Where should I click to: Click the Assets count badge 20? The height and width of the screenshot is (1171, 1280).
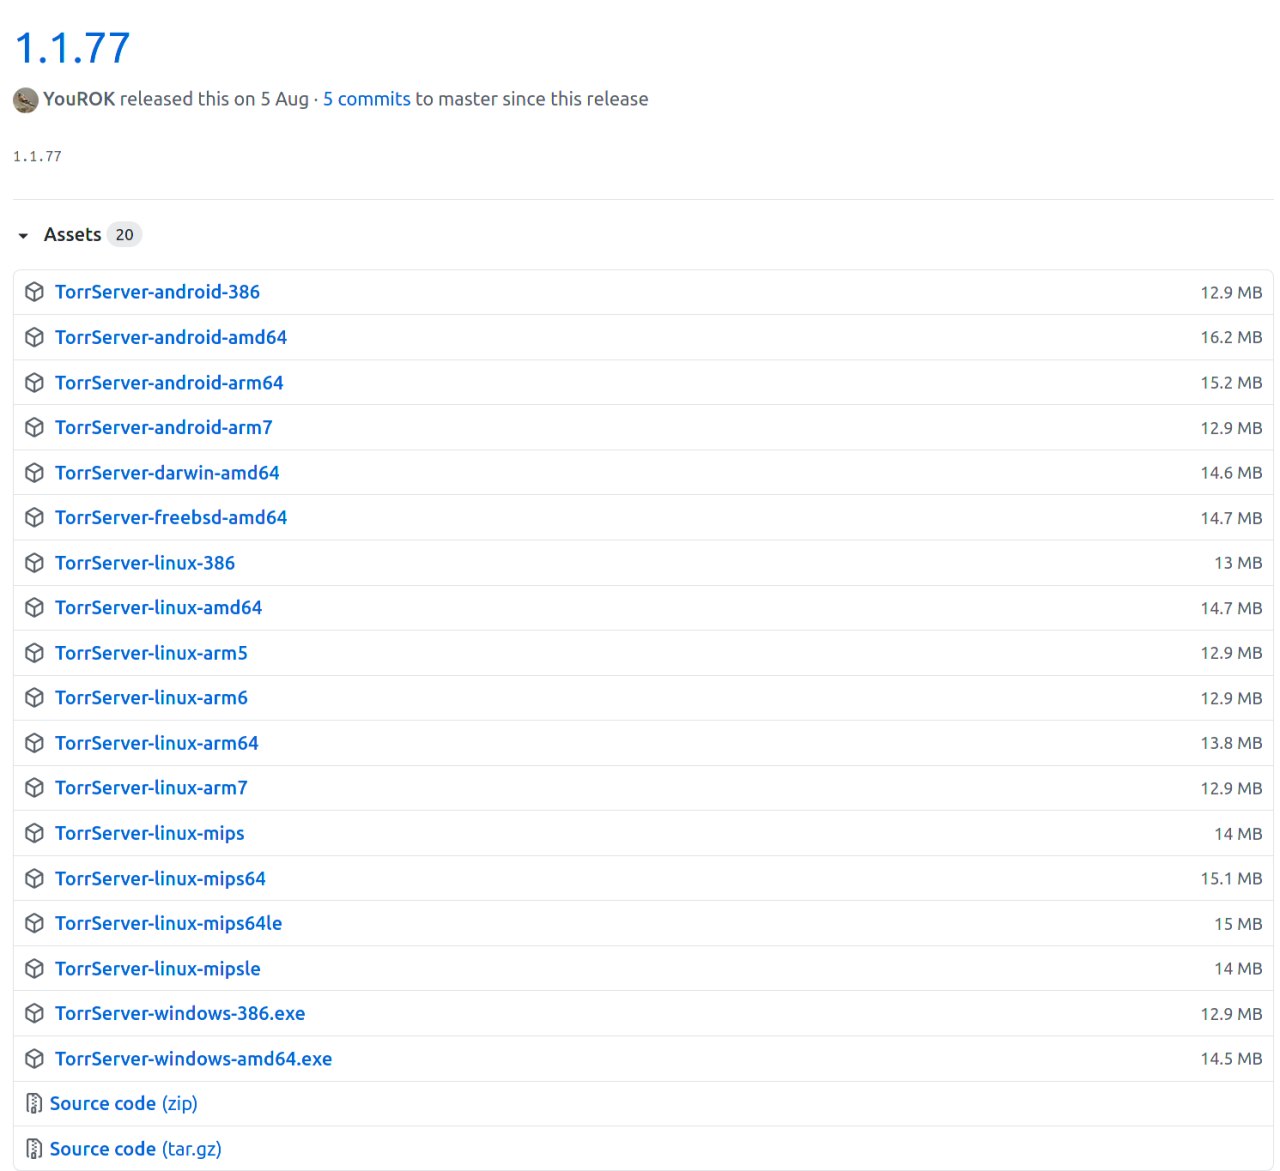(124, 234)
